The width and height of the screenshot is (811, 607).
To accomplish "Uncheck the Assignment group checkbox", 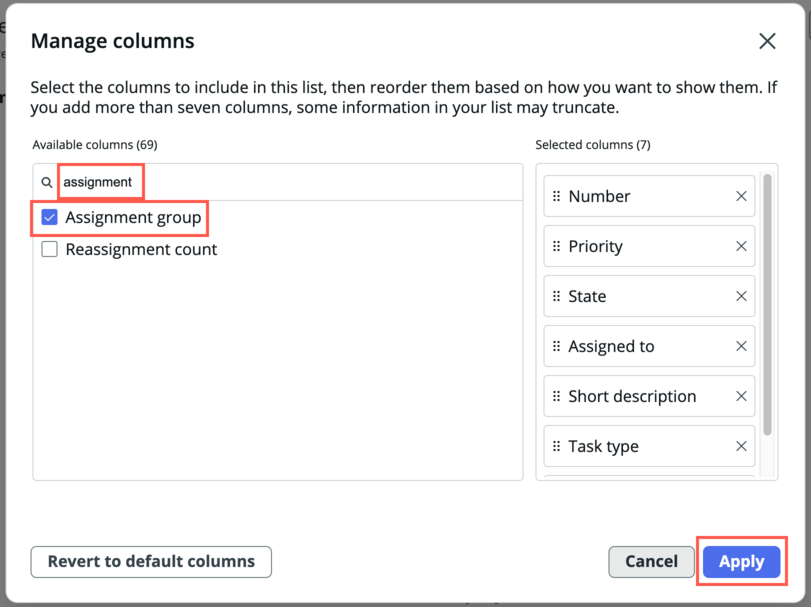I will 49,218.
